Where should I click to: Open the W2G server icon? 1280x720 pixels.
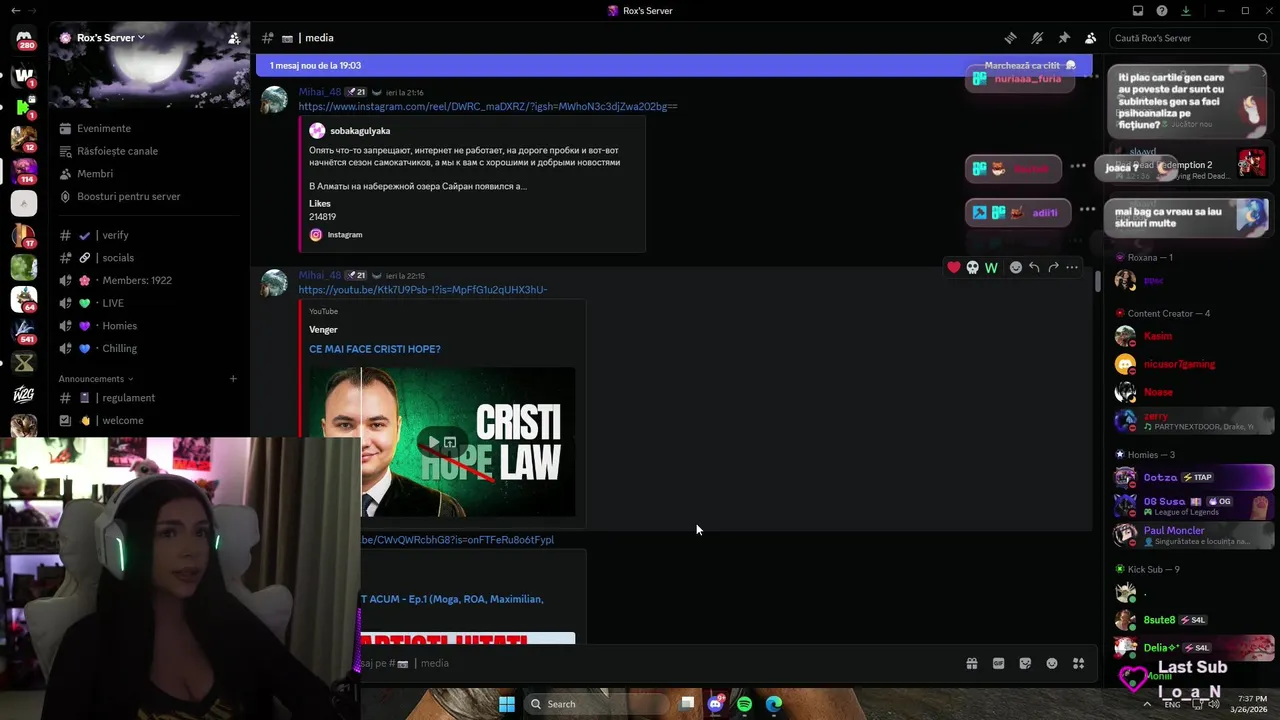coord(24,394)
